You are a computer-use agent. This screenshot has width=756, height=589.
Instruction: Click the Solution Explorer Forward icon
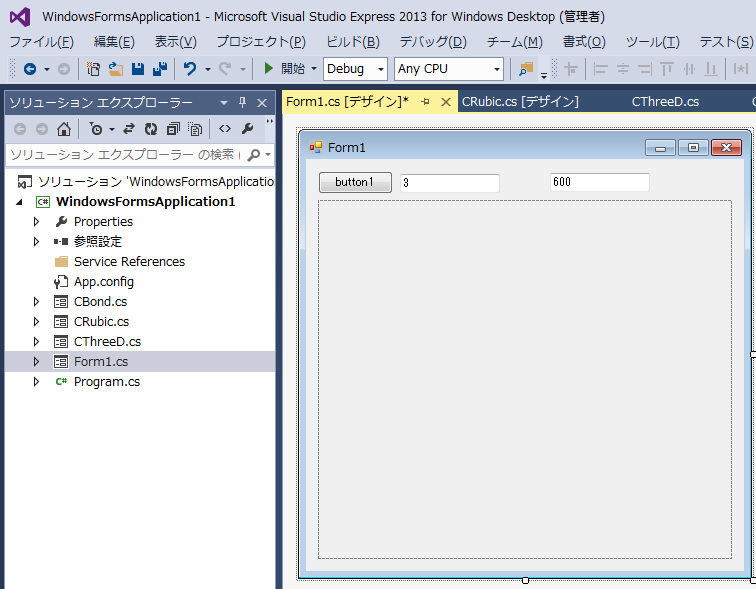(x=42, y=129)
